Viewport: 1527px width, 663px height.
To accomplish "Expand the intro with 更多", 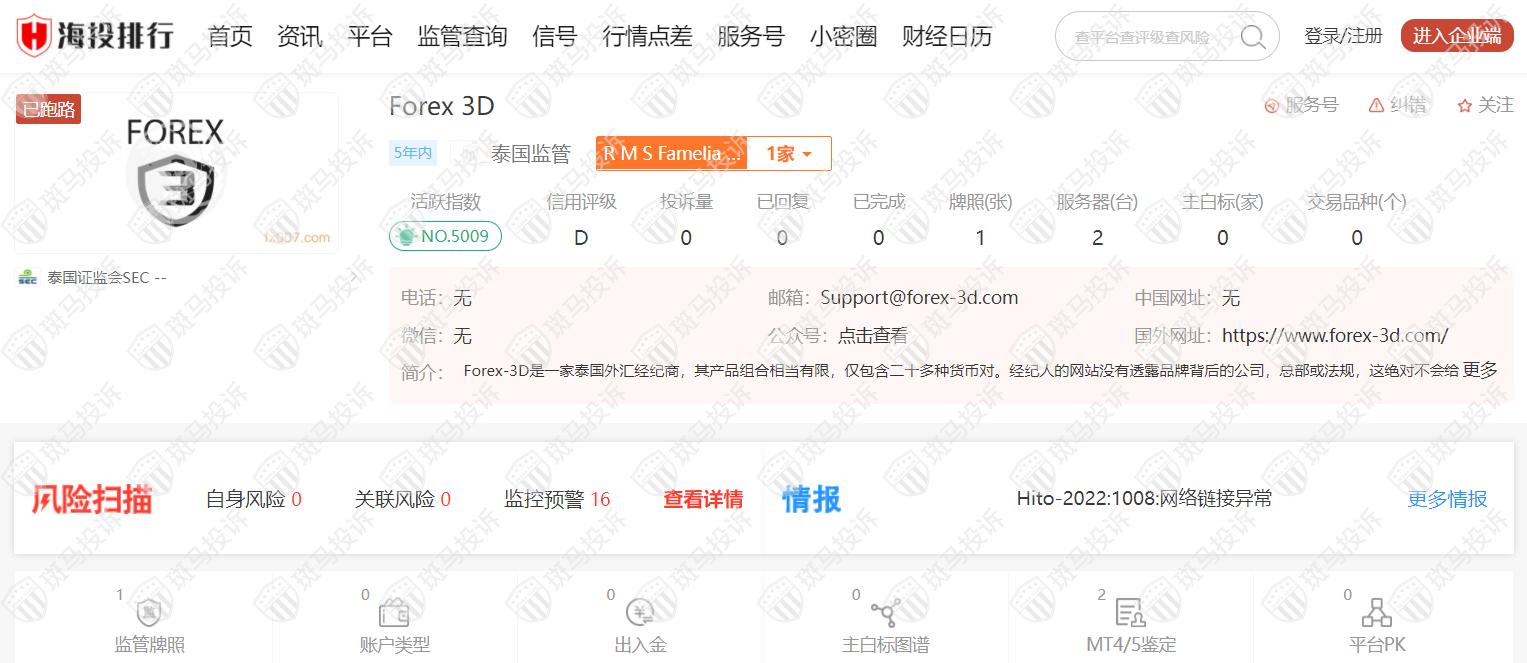I will pos(1480,370).
